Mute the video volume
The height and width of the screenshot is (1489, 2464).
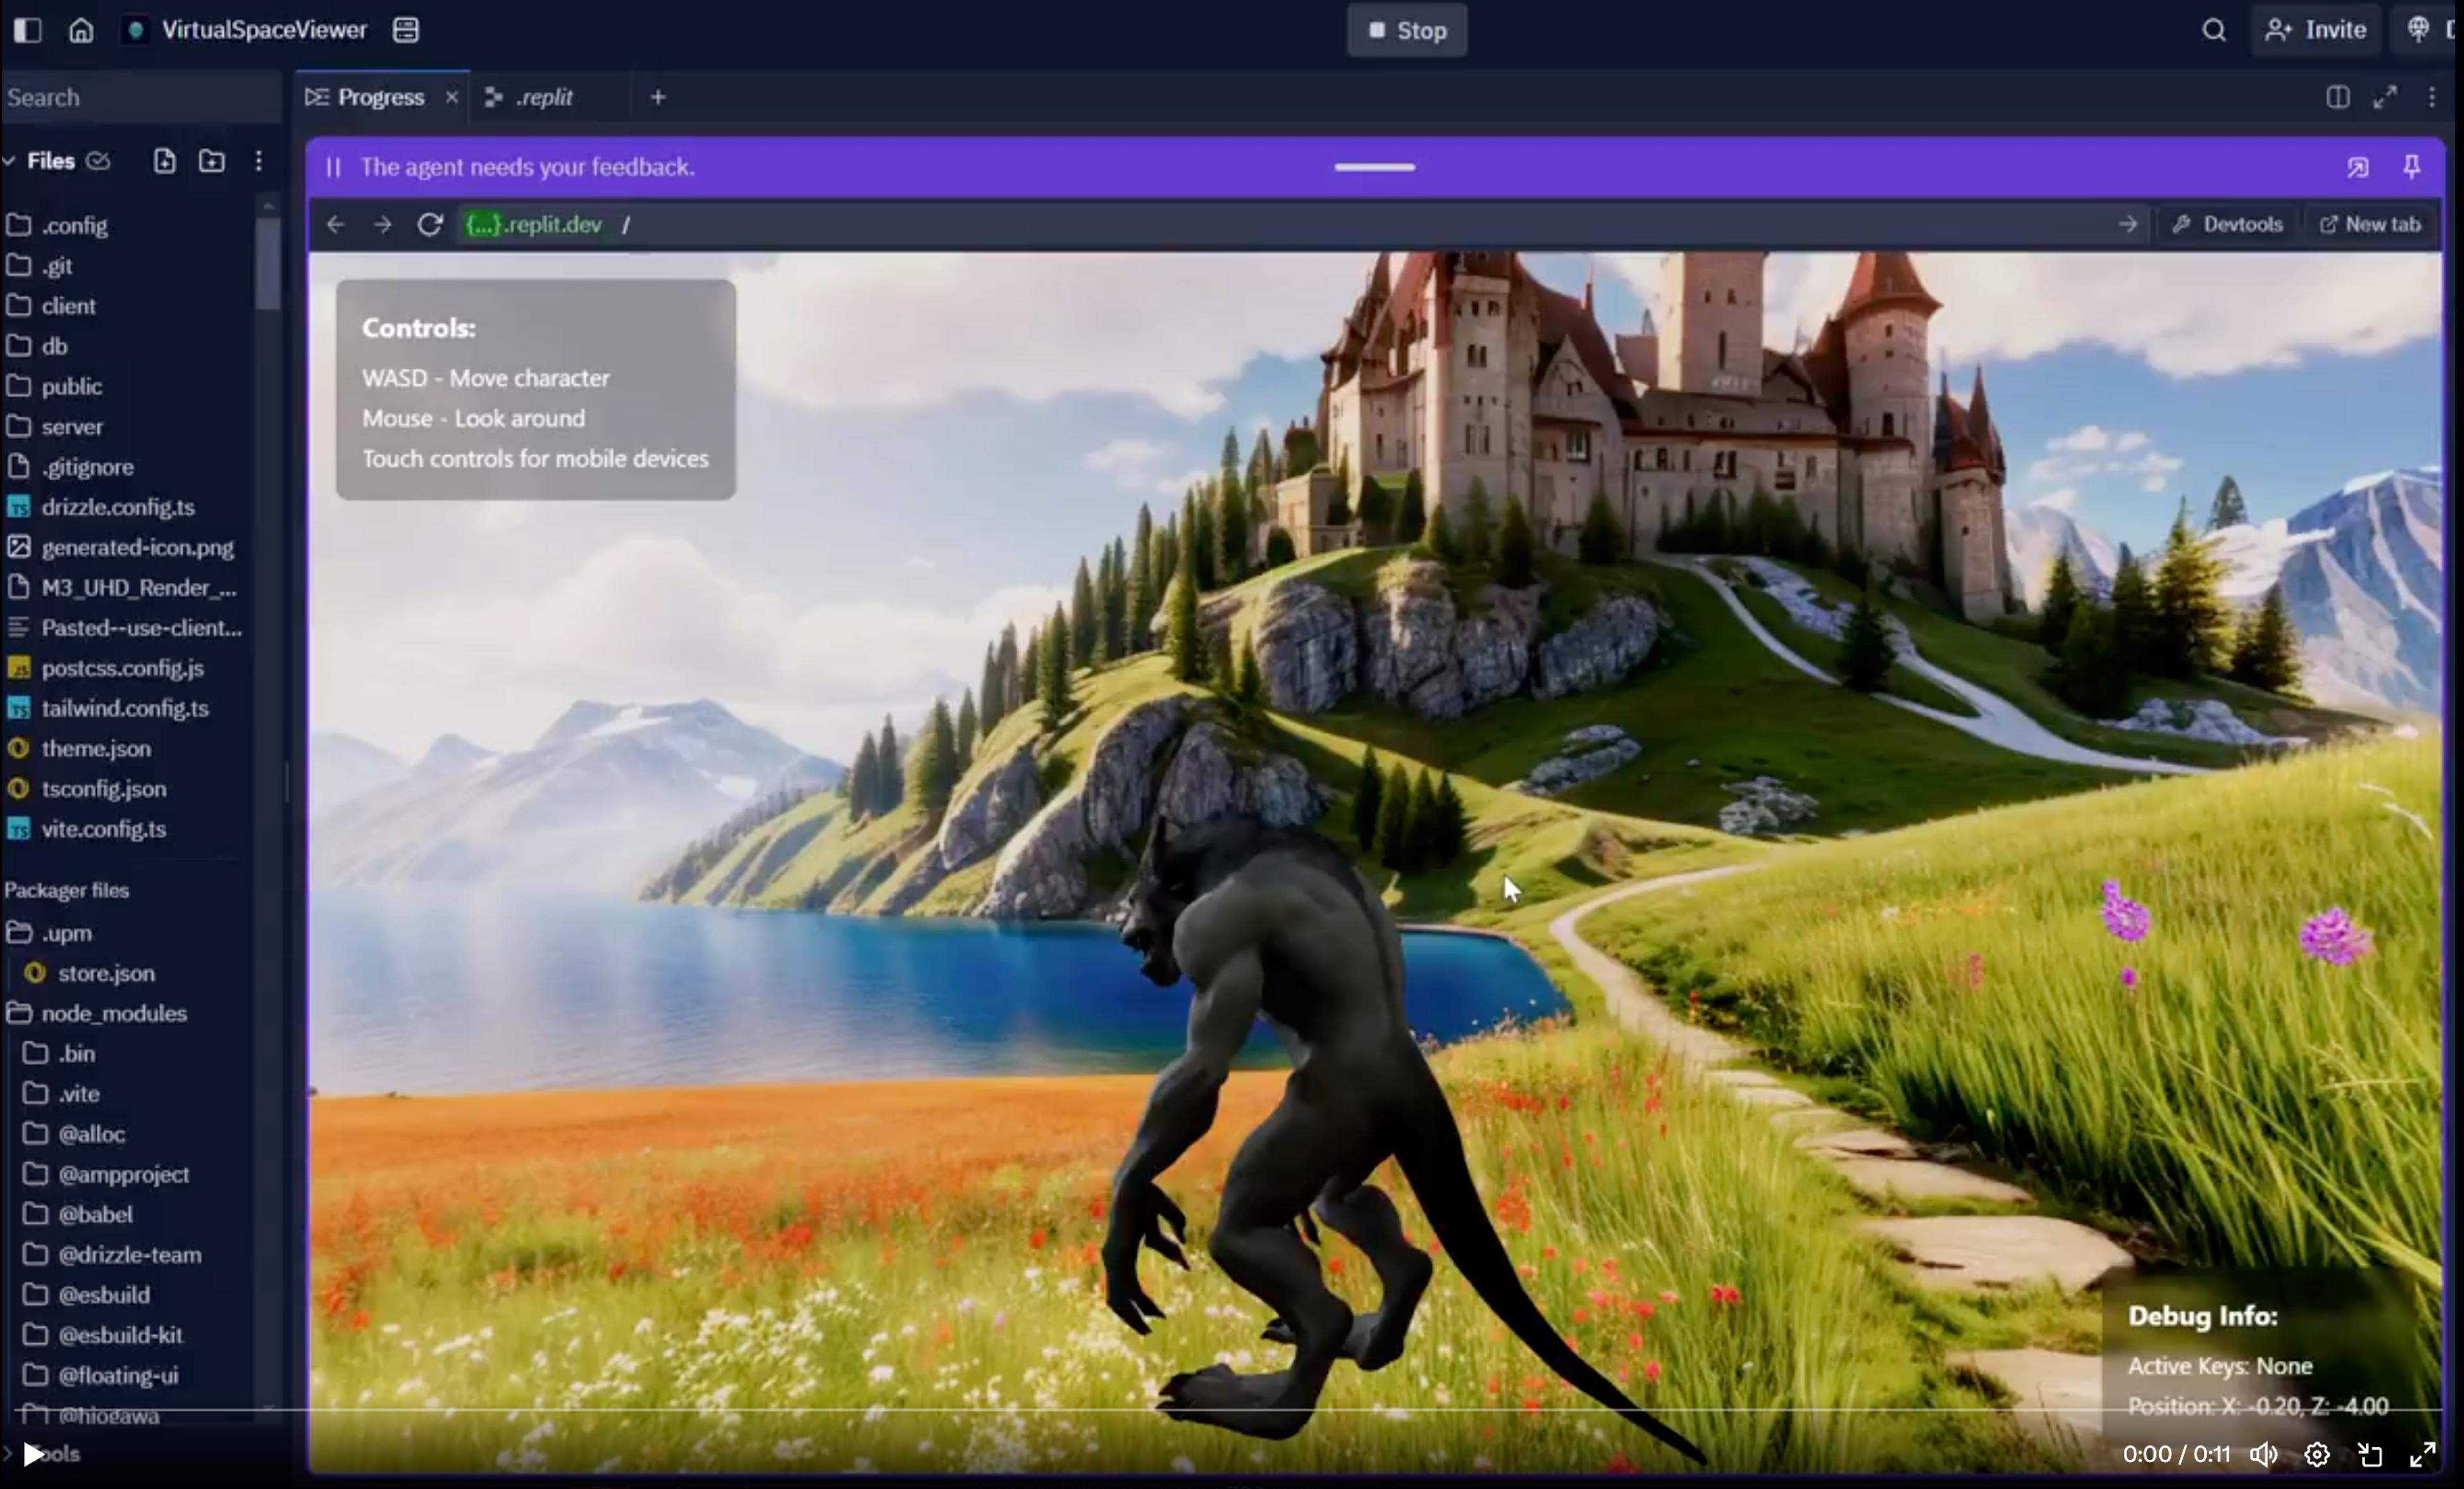click(x=2263, y=1454)
